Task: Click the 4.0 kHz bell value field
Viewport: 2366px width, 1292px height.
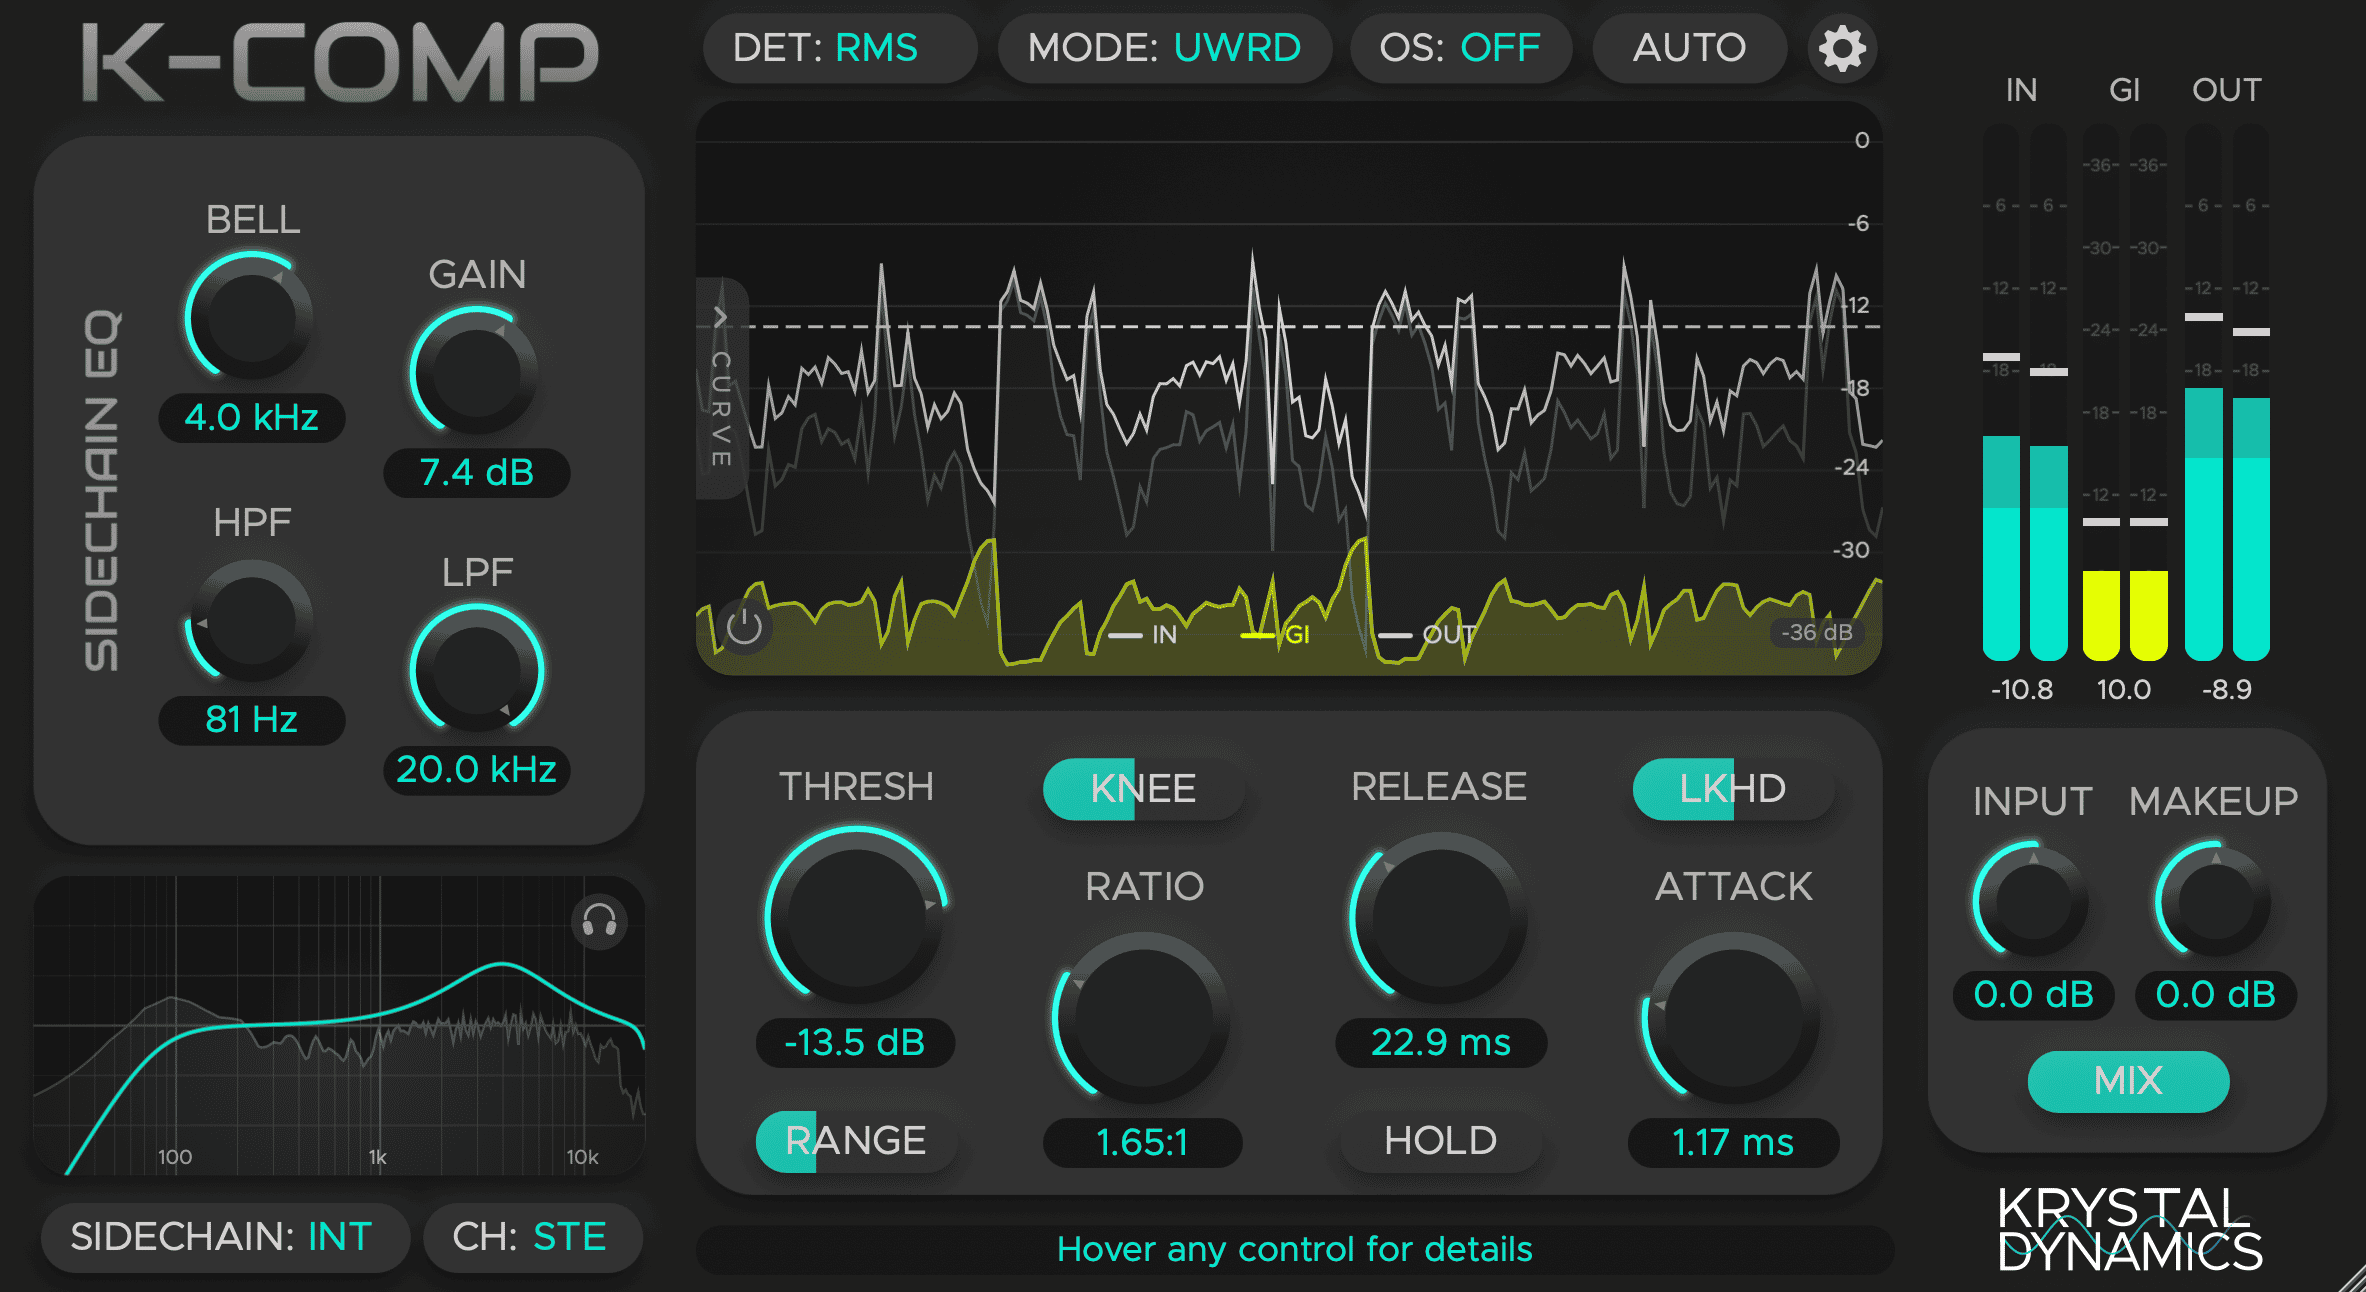Action: 252,417
